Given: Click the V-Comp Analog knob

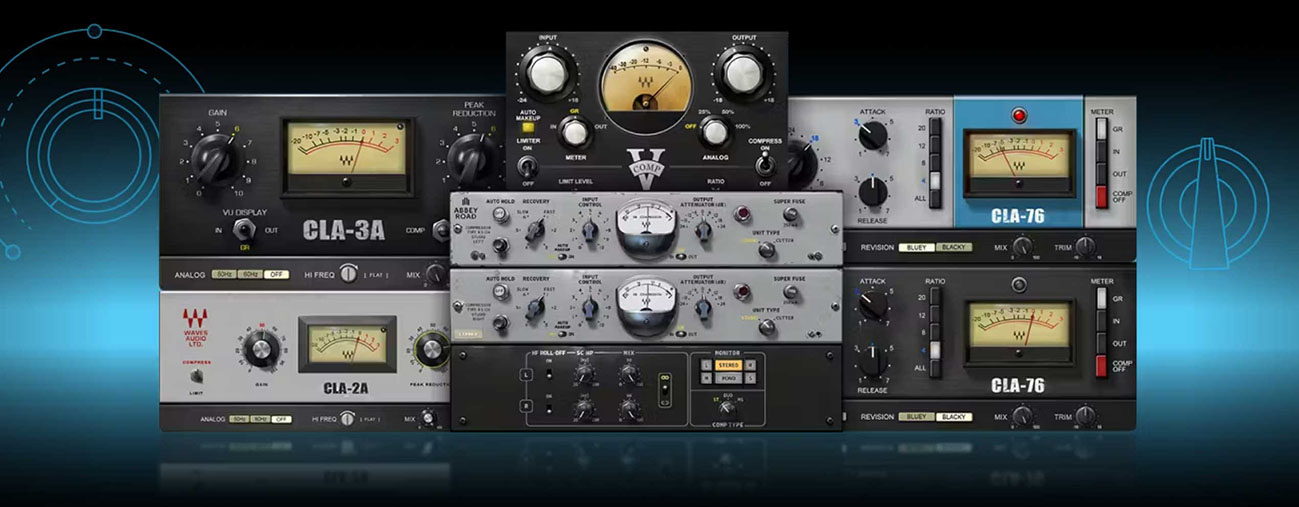Looking at the screenshot, I should (x=713, y=131).
